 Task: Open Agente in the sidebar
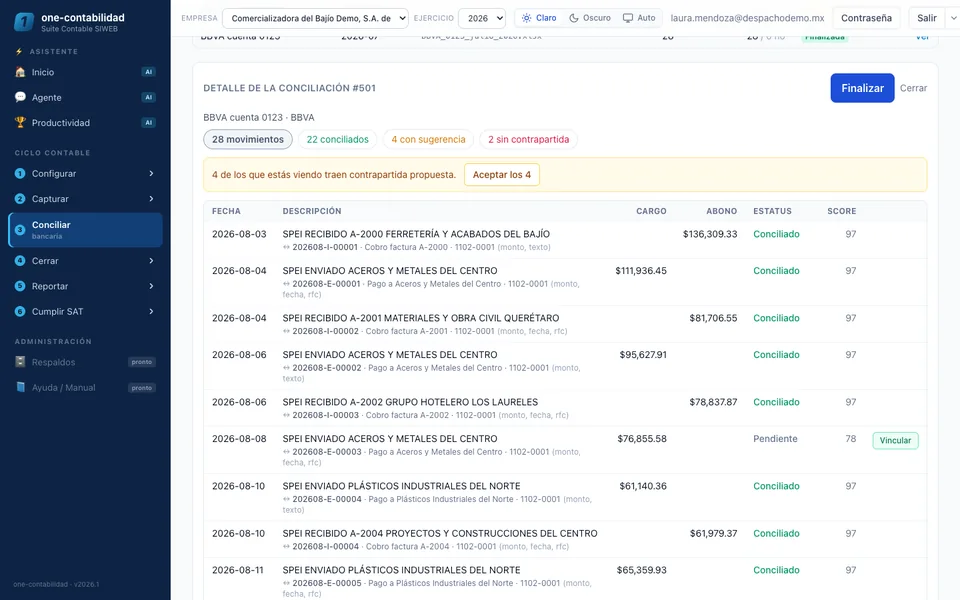coord(85,97)
